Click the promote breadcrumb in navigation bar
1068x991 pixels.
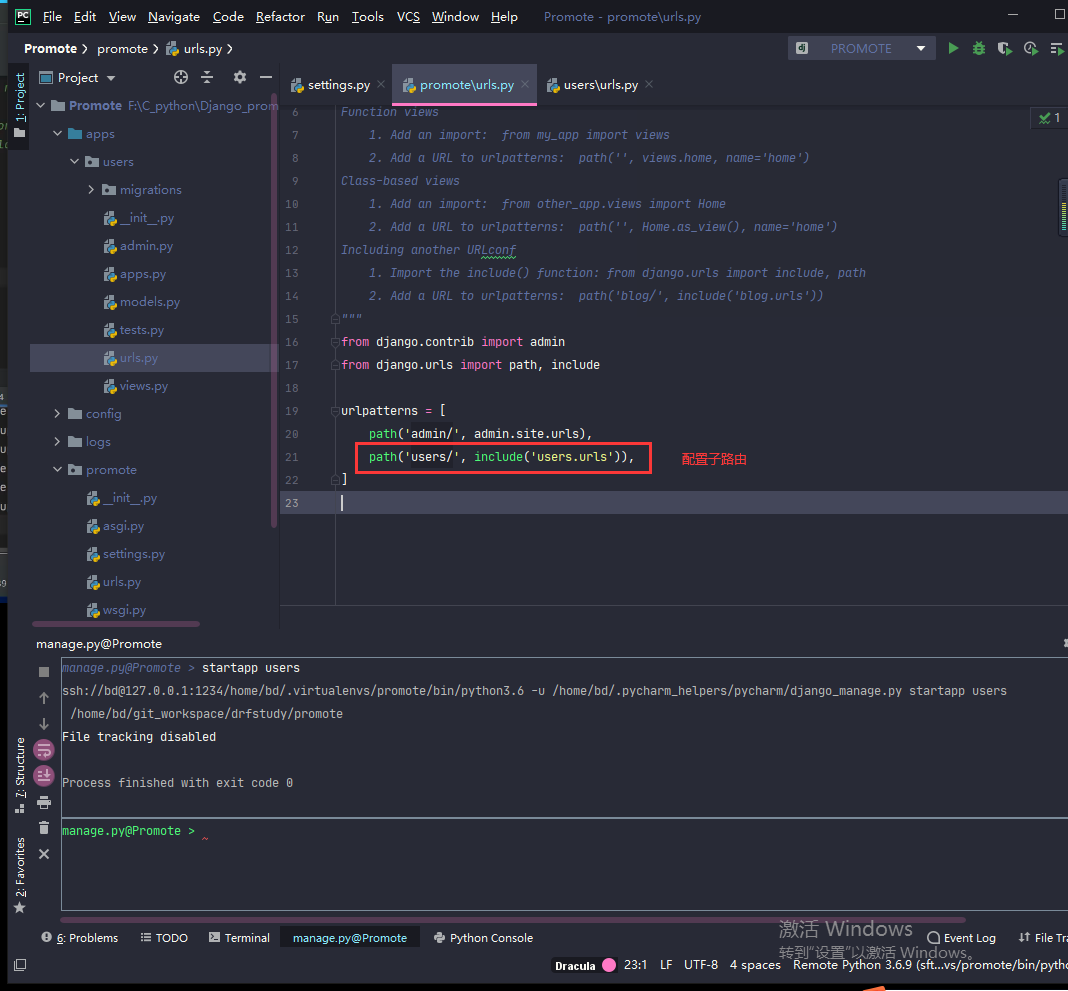click(x=122, y=48)
